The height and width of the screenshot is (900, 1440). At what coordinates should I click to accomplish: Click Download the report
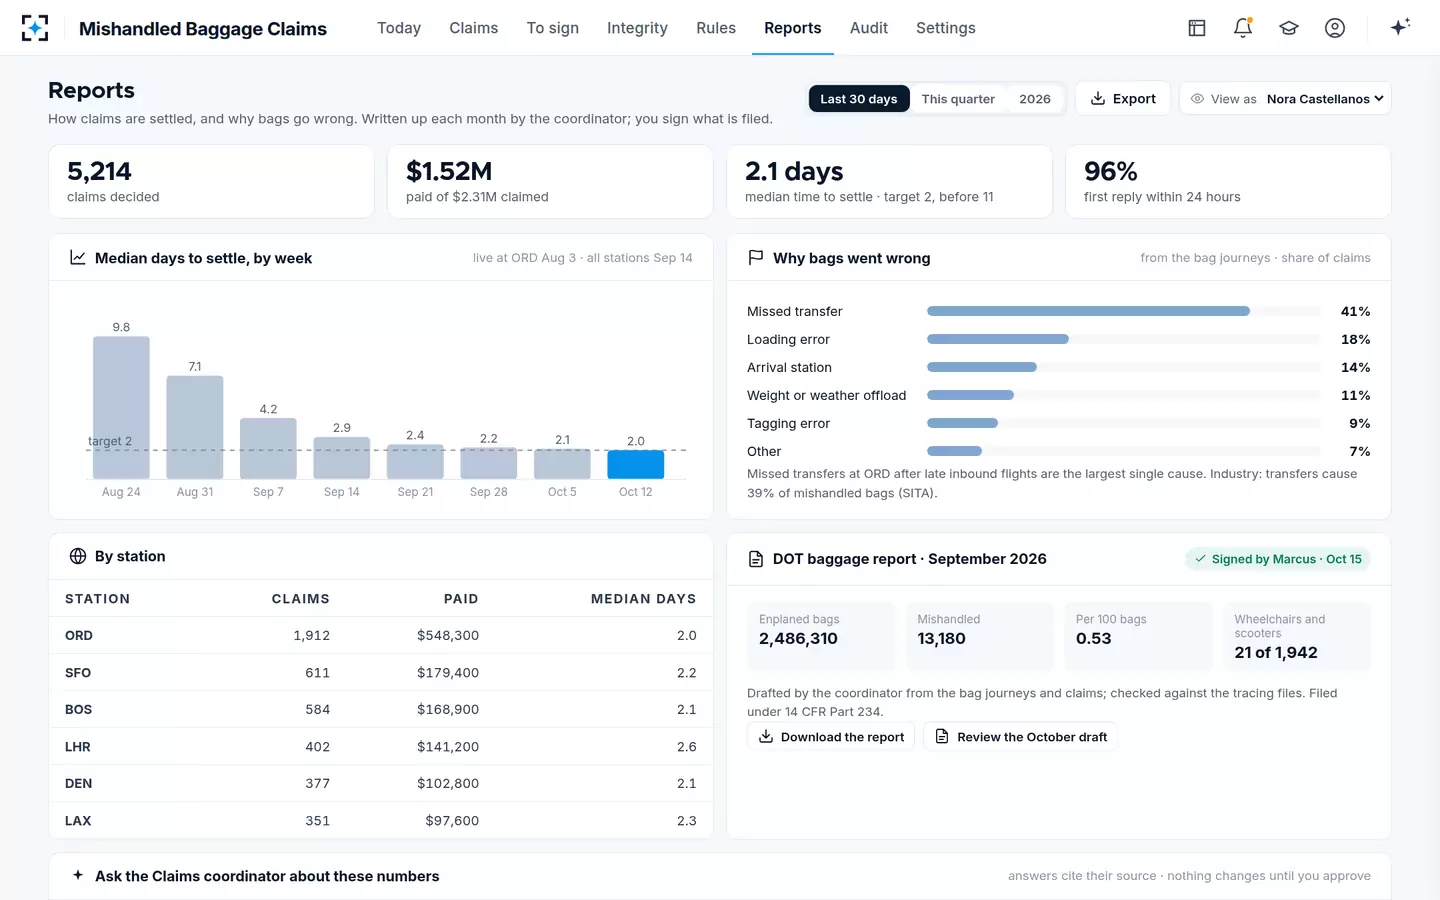pyautogui.click(x=831, y=737)
